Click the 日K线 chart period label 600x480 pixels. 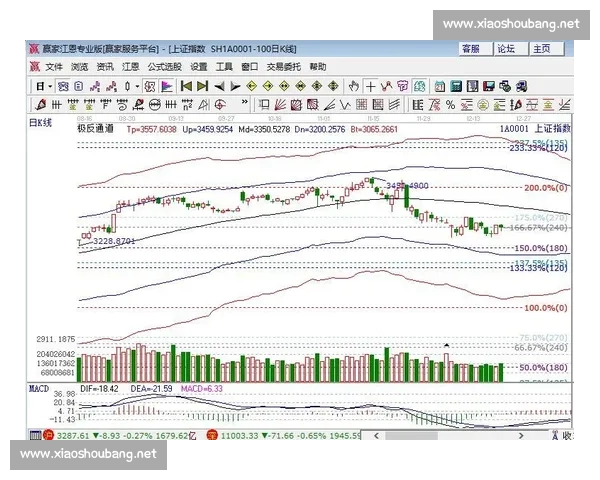coord(41,121)
